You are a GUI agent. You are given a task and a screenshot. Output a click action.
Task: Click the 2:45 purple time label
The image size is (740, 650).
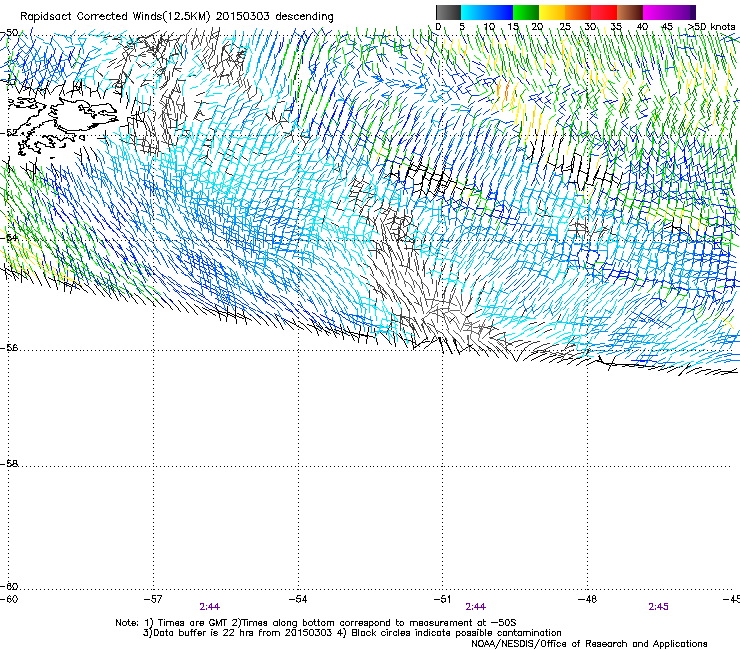658,607
